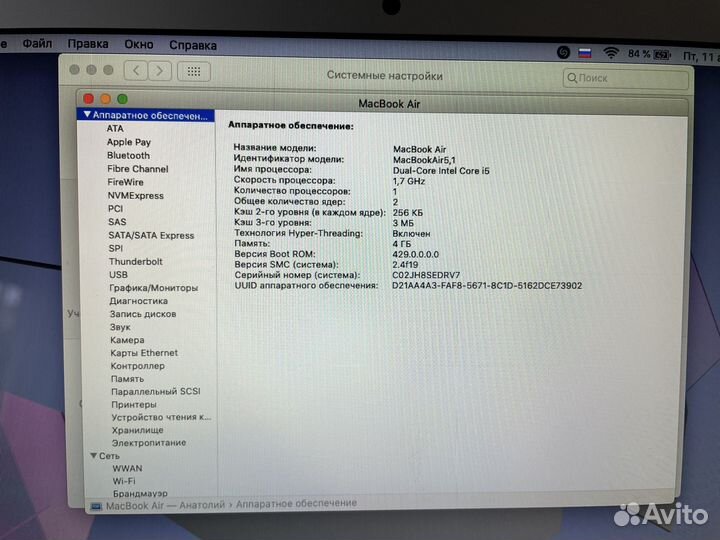
Task: Click the 'Аппаратное обеспечение:' heading in content pane
Action: [x=291, y=125]
